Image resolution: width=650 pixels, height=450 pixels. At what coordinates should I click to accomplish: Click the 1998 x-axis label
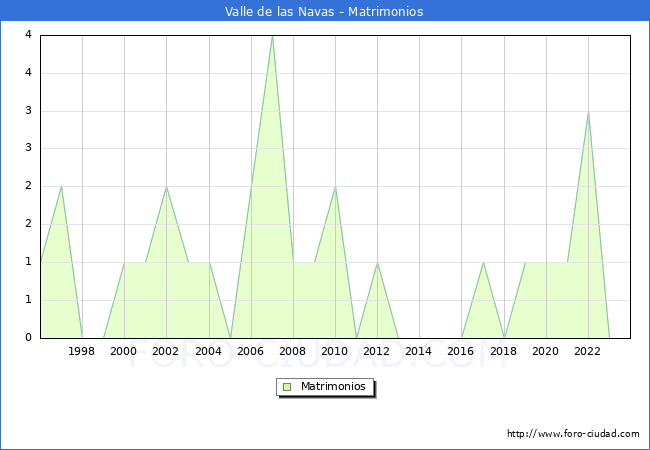point(81,351)
